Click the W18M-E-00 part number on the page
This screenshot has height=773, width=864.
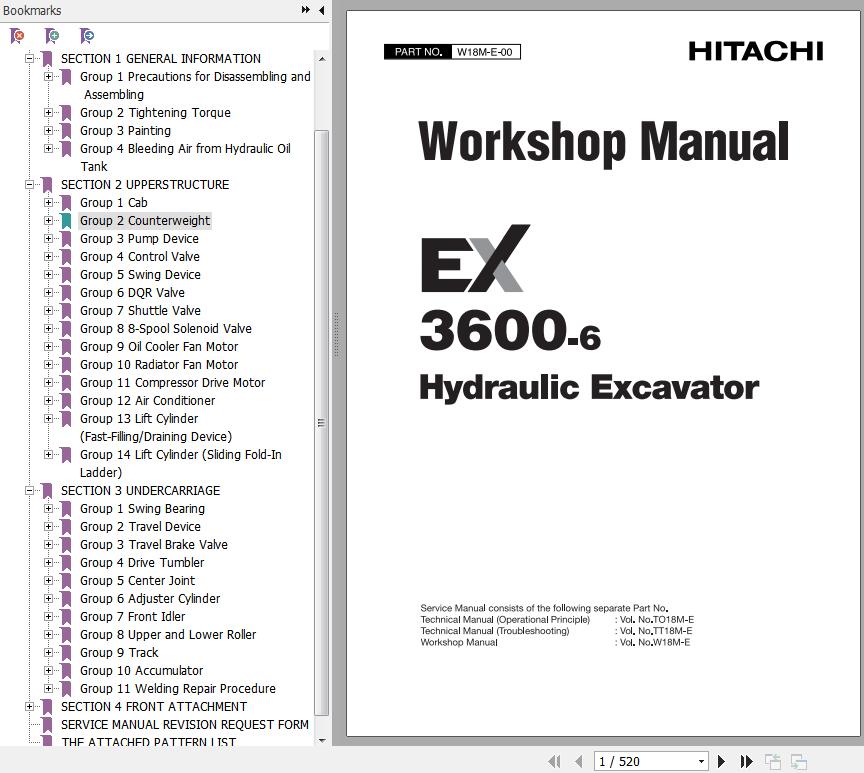485,52
